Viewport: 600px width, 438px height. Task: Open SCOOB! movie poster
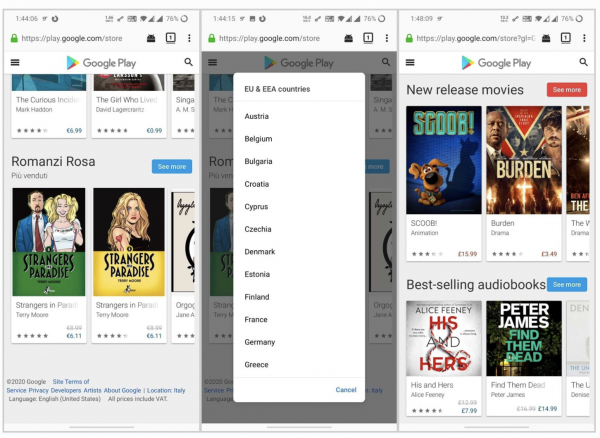coord(443,160)
